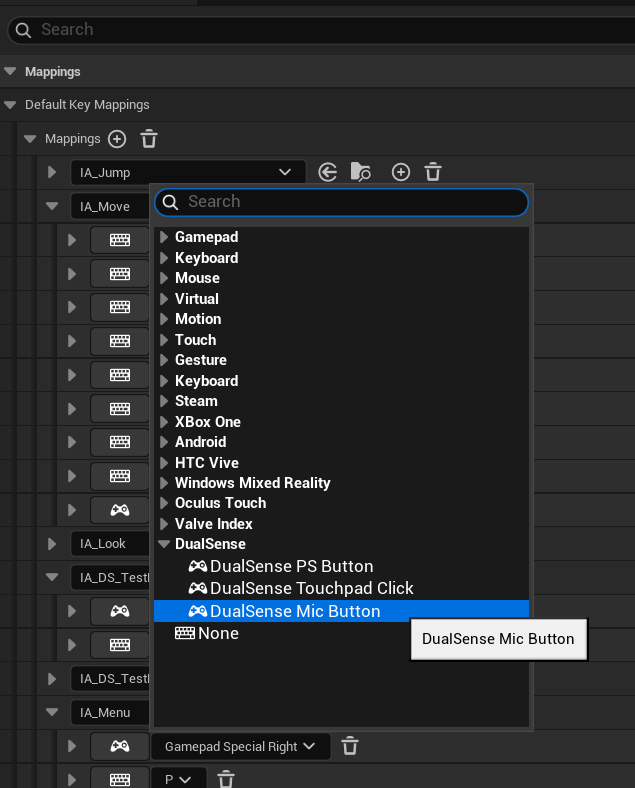
Task: Collapse the Mappings array expander
Action: pyautogui.click(x=30, y=139)
